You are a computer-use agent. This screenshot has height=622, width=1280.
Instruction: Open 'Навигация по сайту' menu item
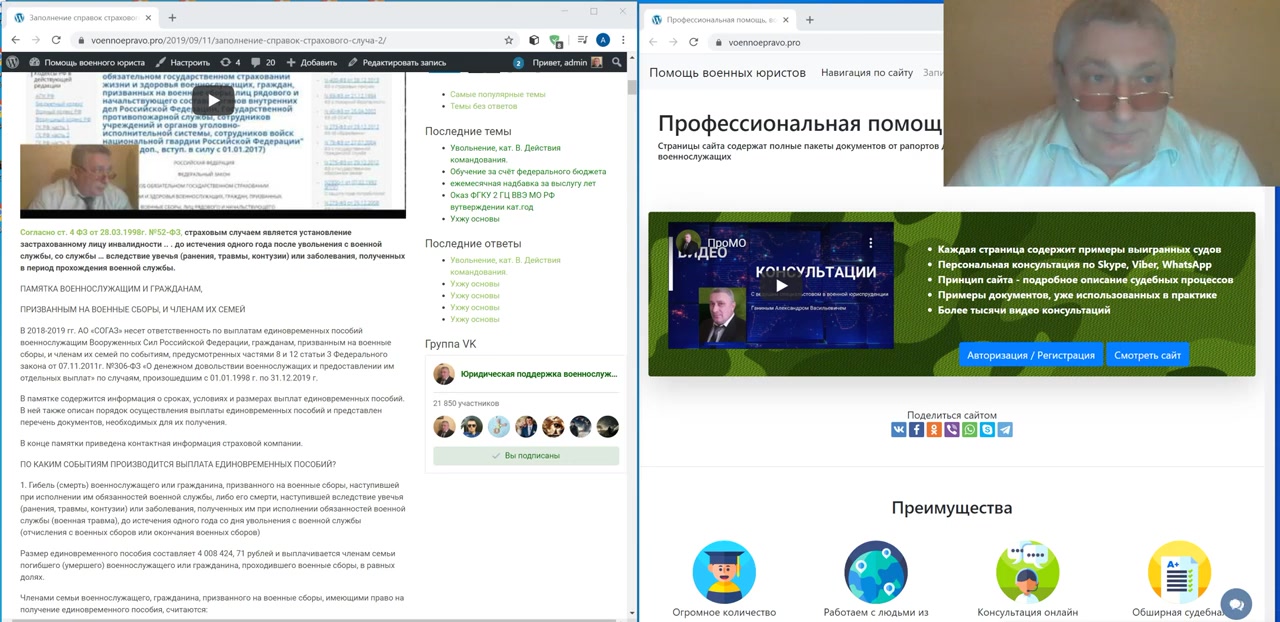tap(866, 73)
